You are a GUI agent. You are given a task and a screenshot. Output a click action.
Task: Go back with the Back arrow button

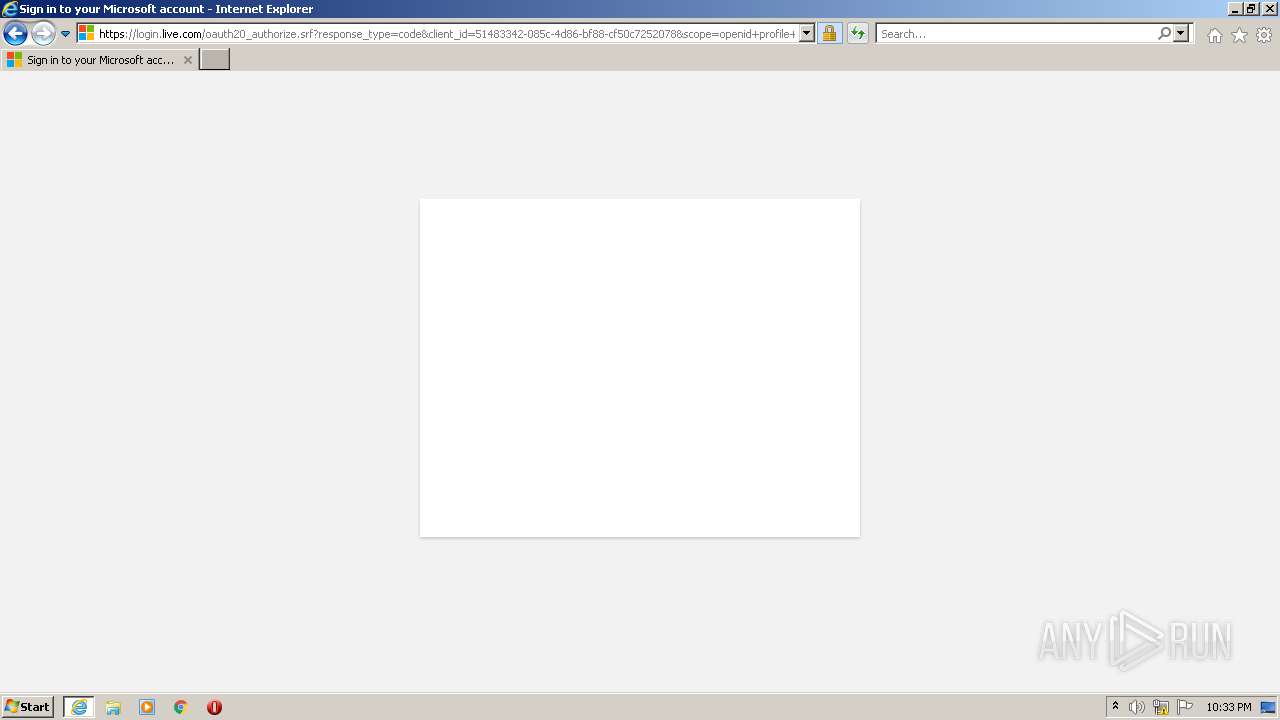coord(15,33)
